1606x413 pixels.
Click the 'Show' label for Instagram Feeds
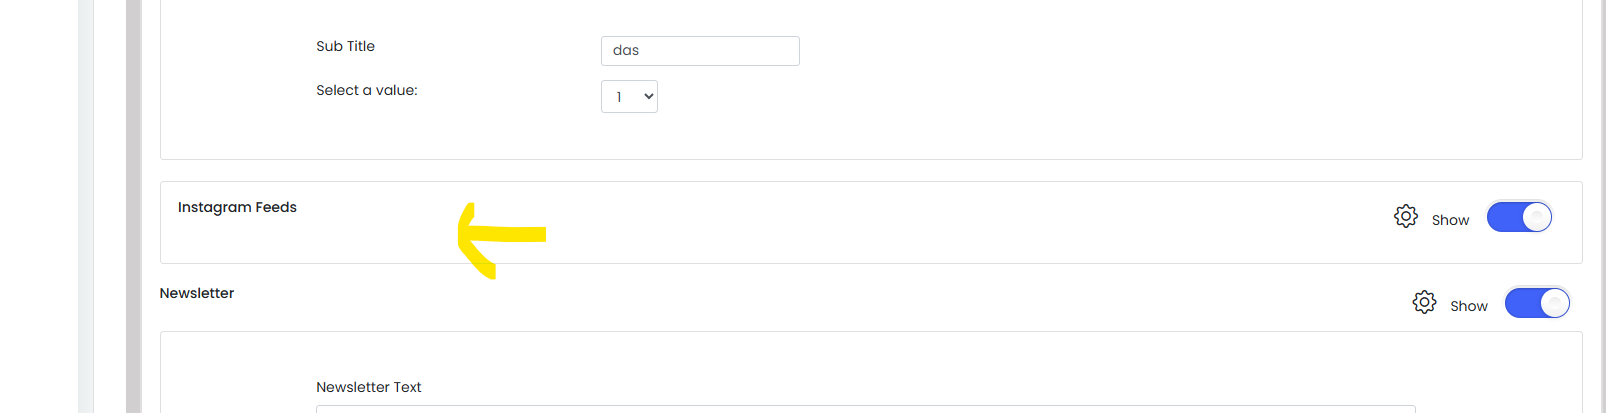click(1450, 220)
